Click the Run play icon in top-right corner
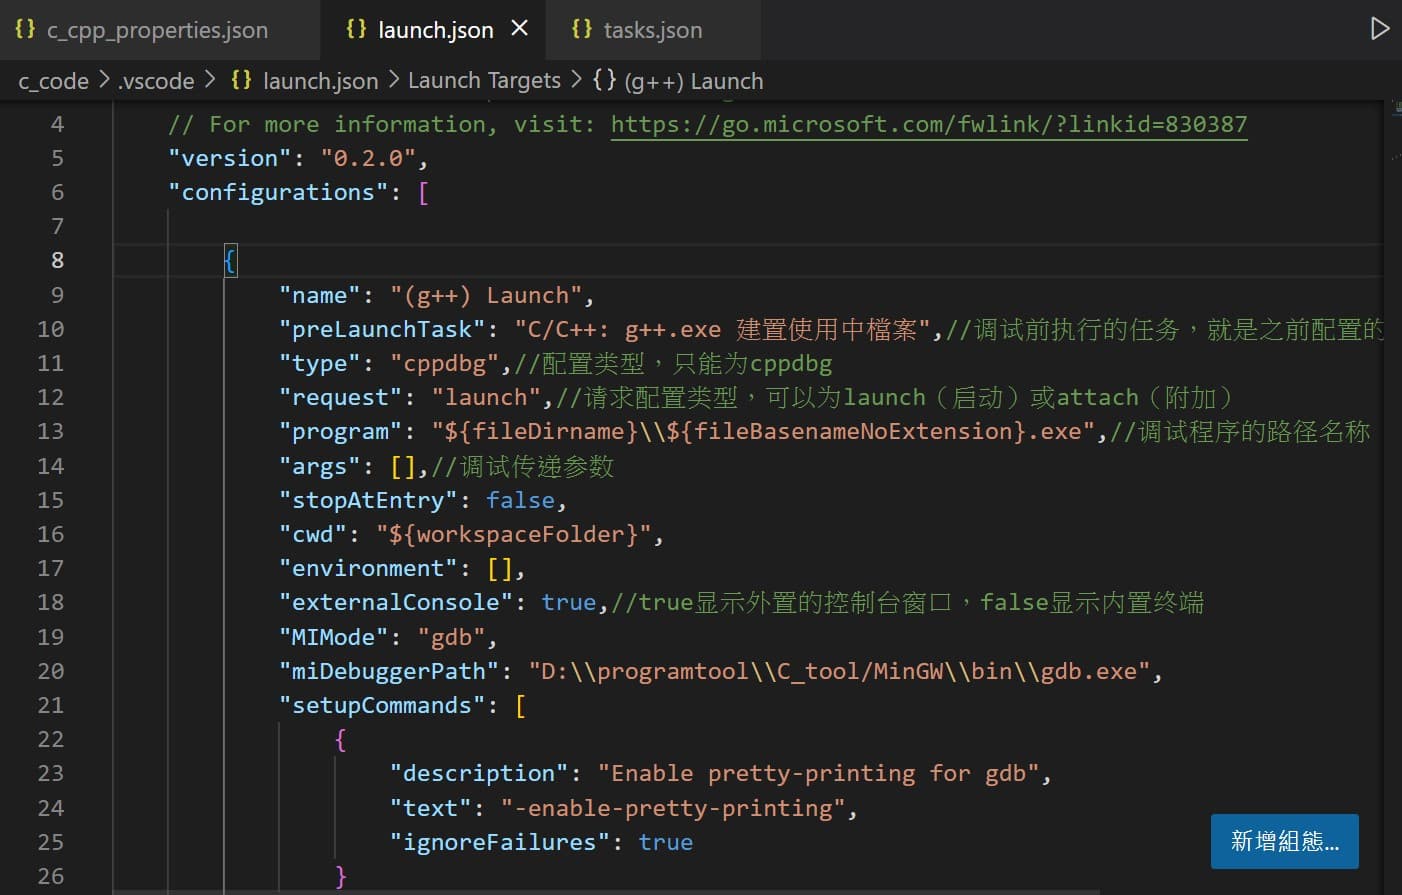 pyautogui.click(x=1379, y=30)
